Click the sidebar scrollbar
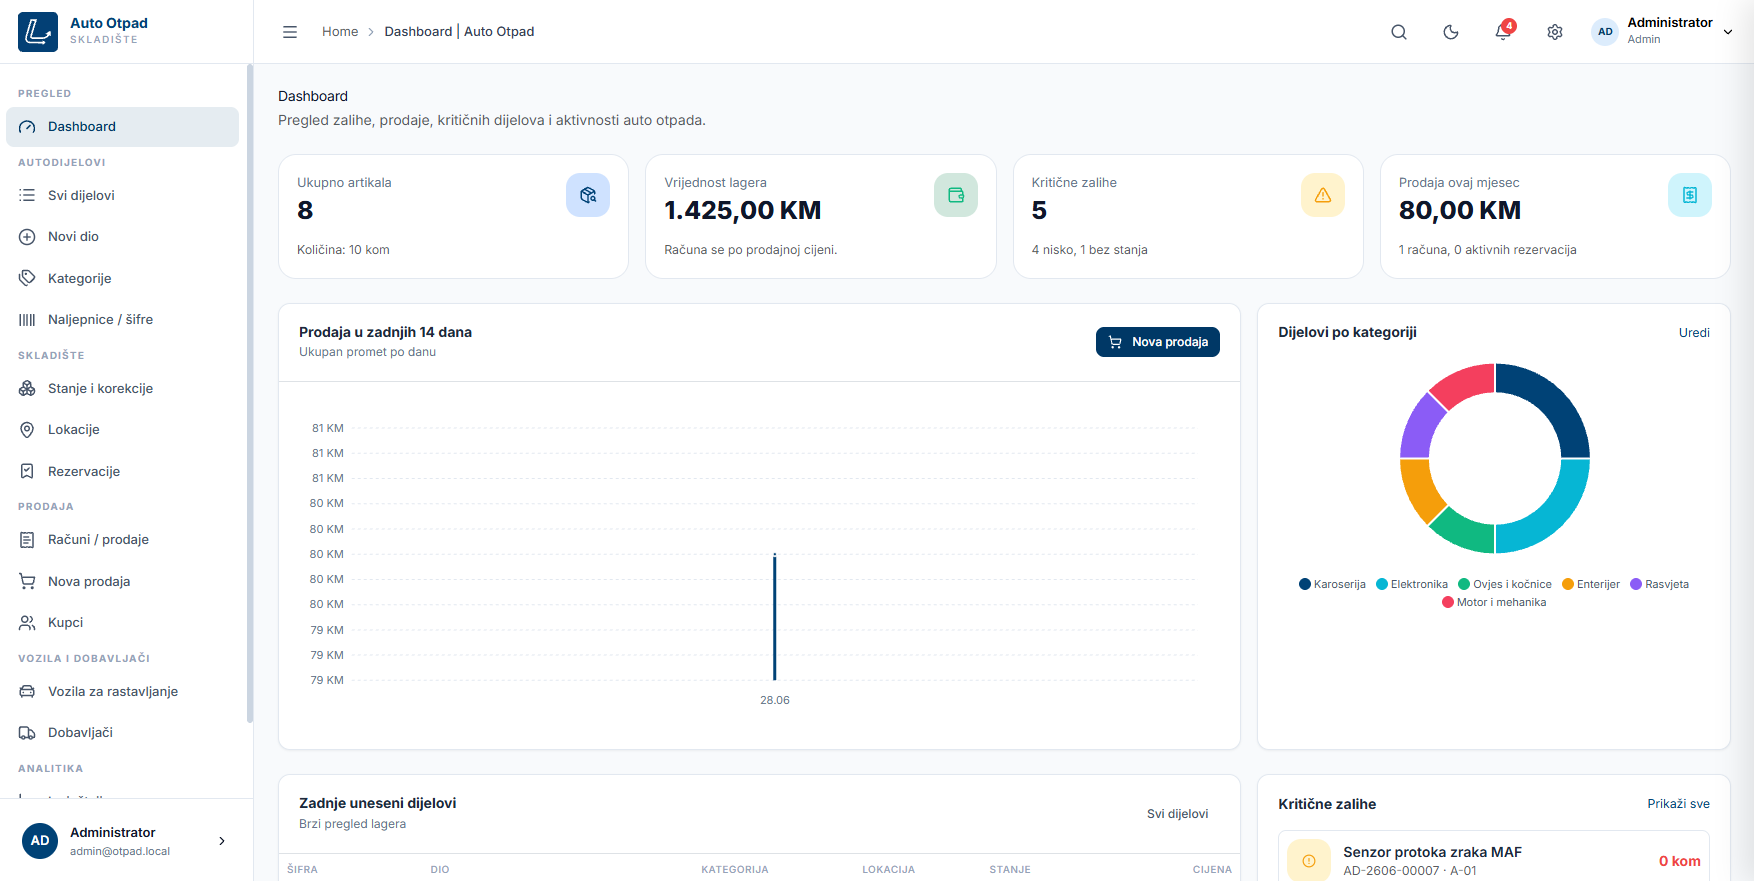Screen dimensions: 1754x881 pyautogui.click(x=249, y=393)
